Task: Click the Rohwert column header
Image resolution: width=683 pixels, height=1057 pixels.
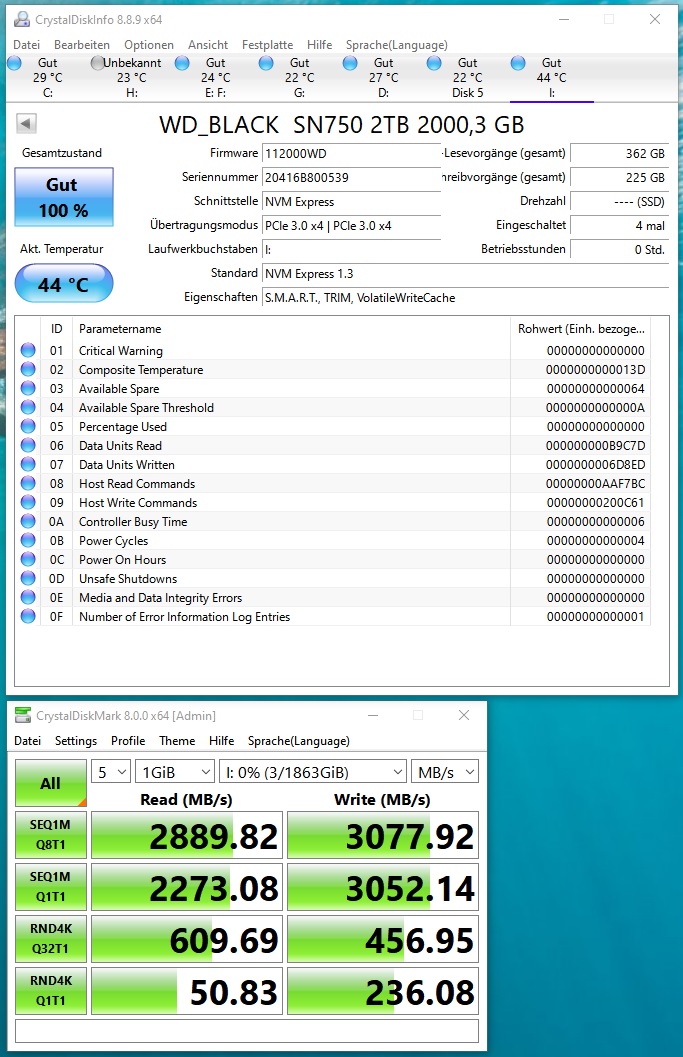Action: tap(581, 328)
